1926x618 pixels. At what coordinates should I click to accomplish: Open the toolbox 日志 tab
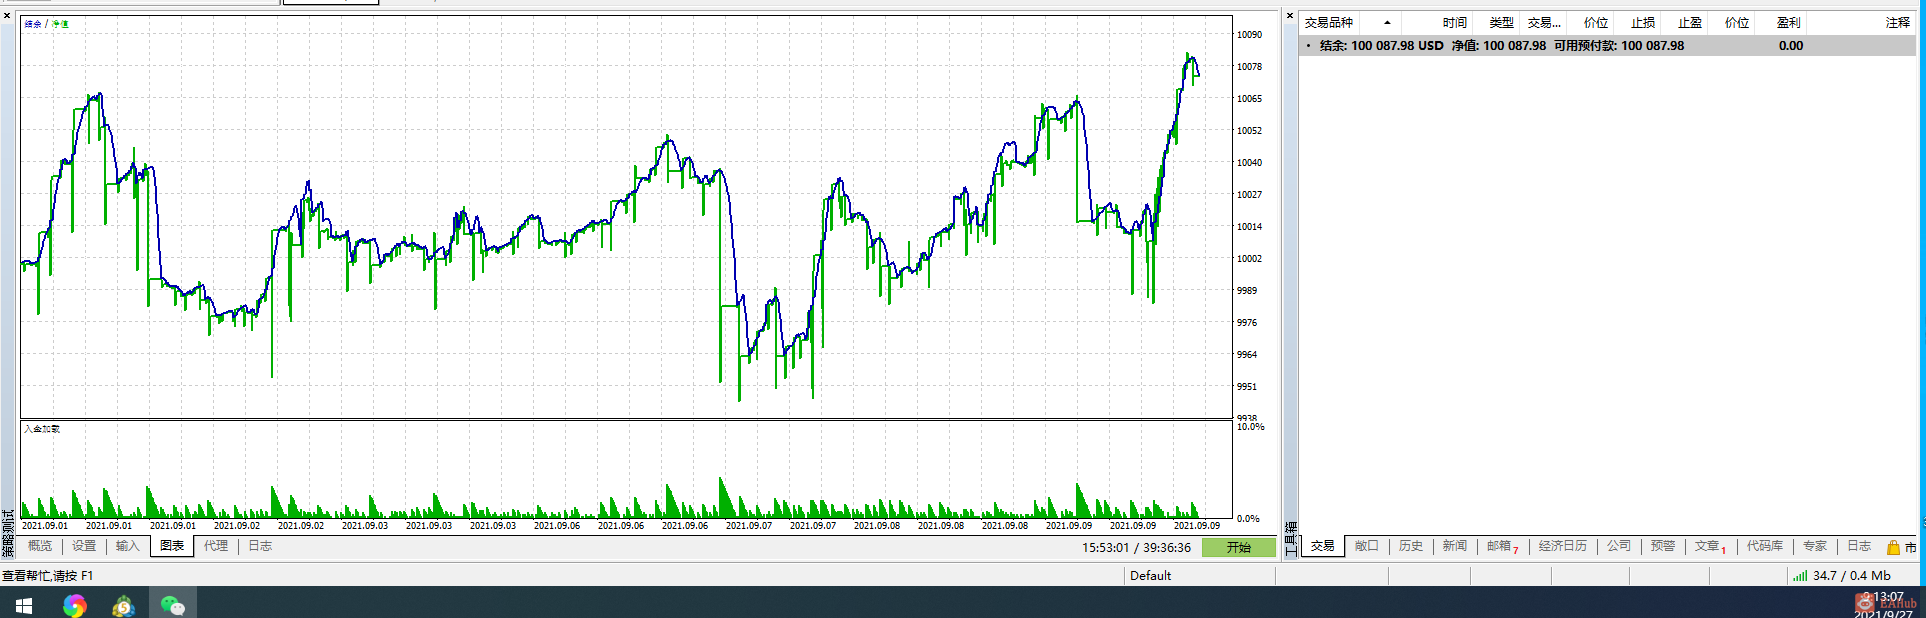tap(1859, 546)
